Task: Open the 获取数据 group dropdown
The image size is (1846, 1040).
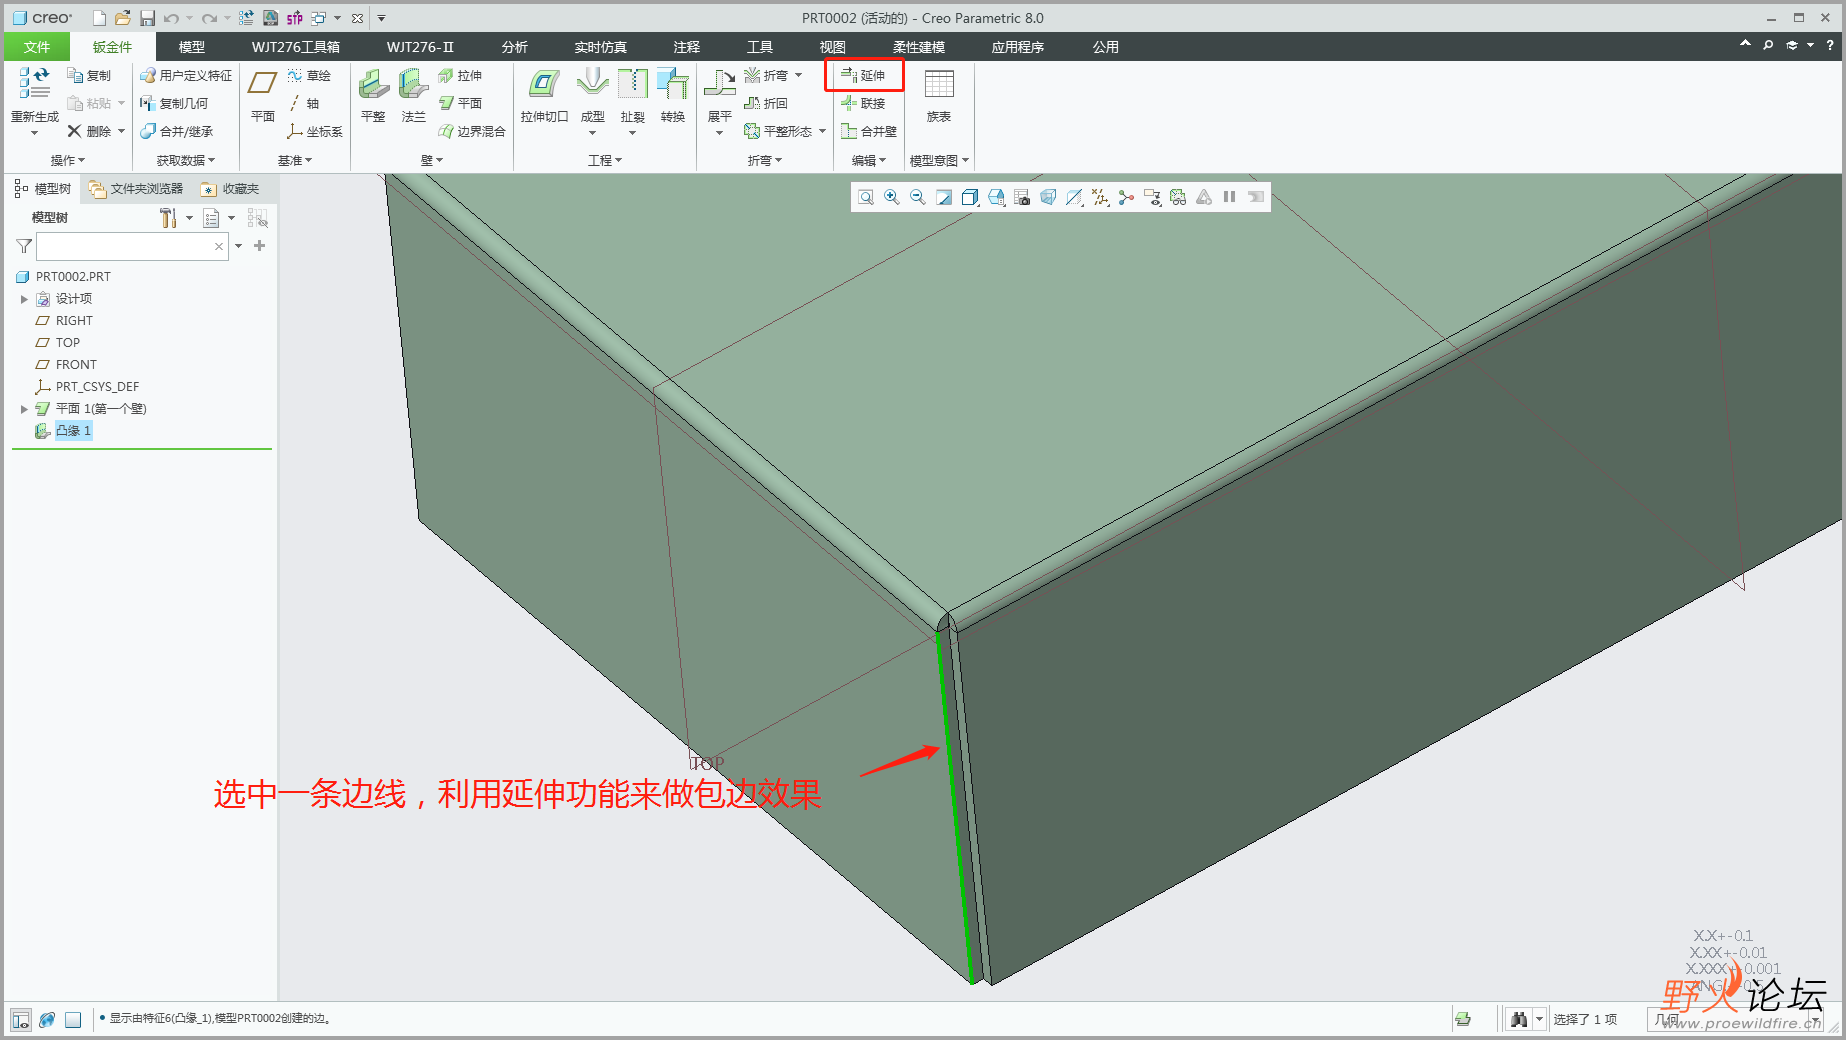Action: click(x=186, y=160)
